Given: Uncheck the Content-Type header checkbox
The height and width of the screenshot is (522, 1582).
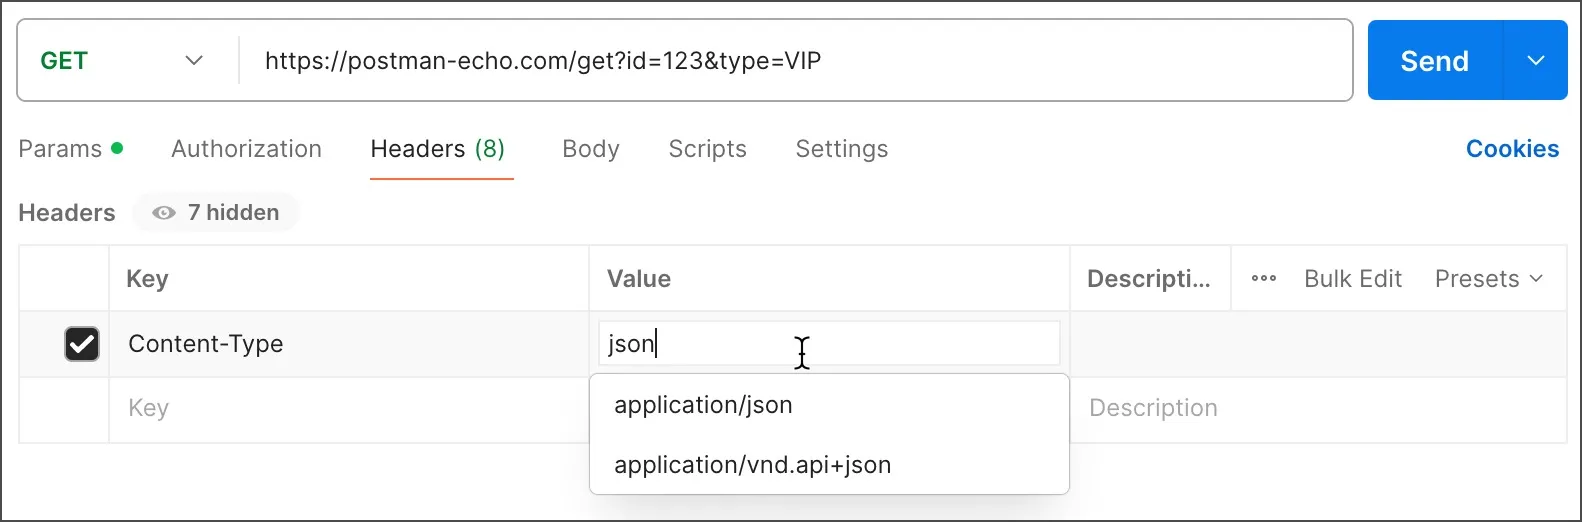Looking at the screenshot, I should [82, 344].
